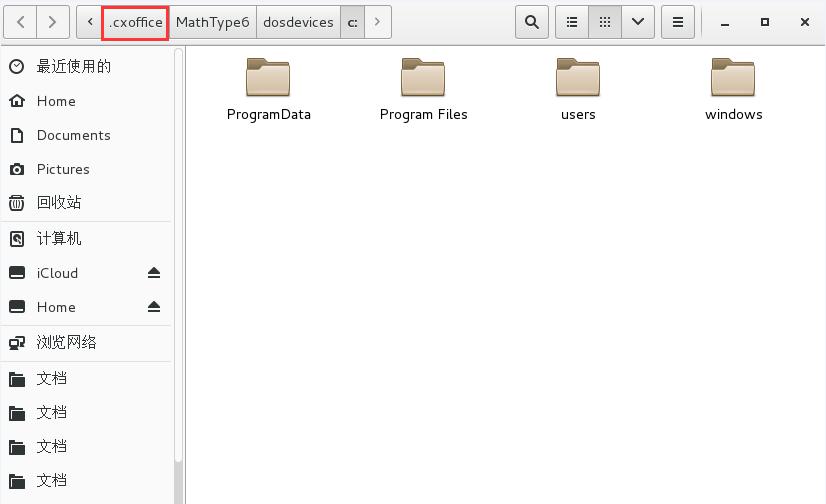Screen dimensions: 826x504
Task: Eject the mounted Home volume
Action: tap(154, 307)
